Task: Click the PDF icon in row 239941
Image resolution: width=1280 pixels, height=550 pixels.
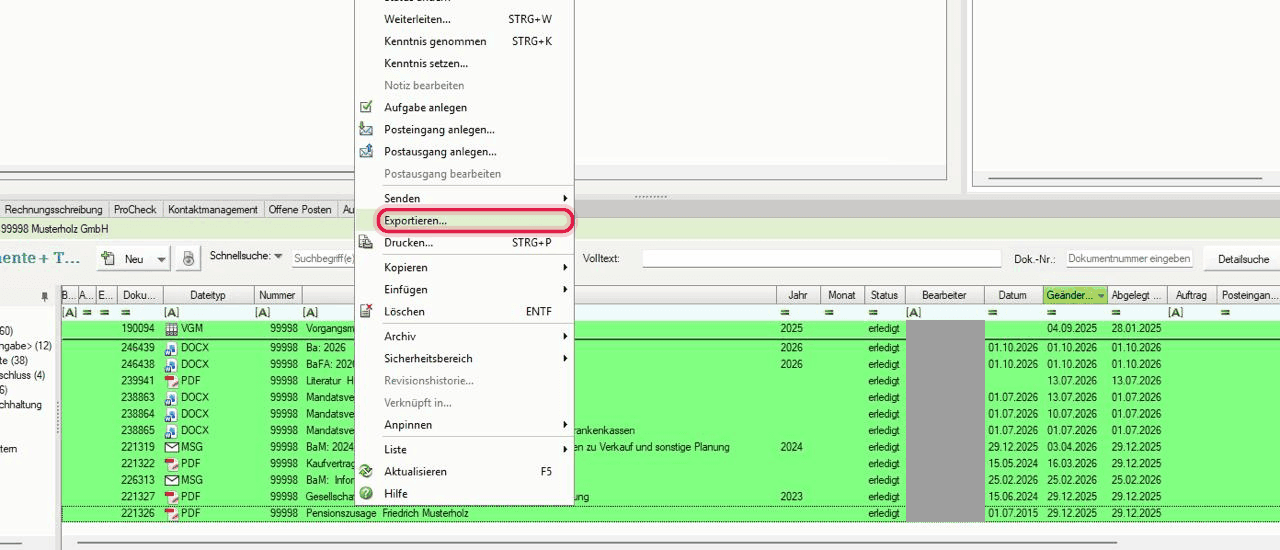Action: [171, 381]
